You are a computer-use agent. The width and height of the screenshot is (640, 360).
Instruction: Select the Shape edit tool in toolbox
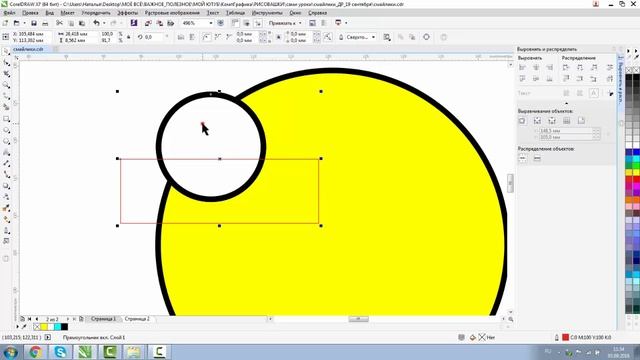point(7,63)
